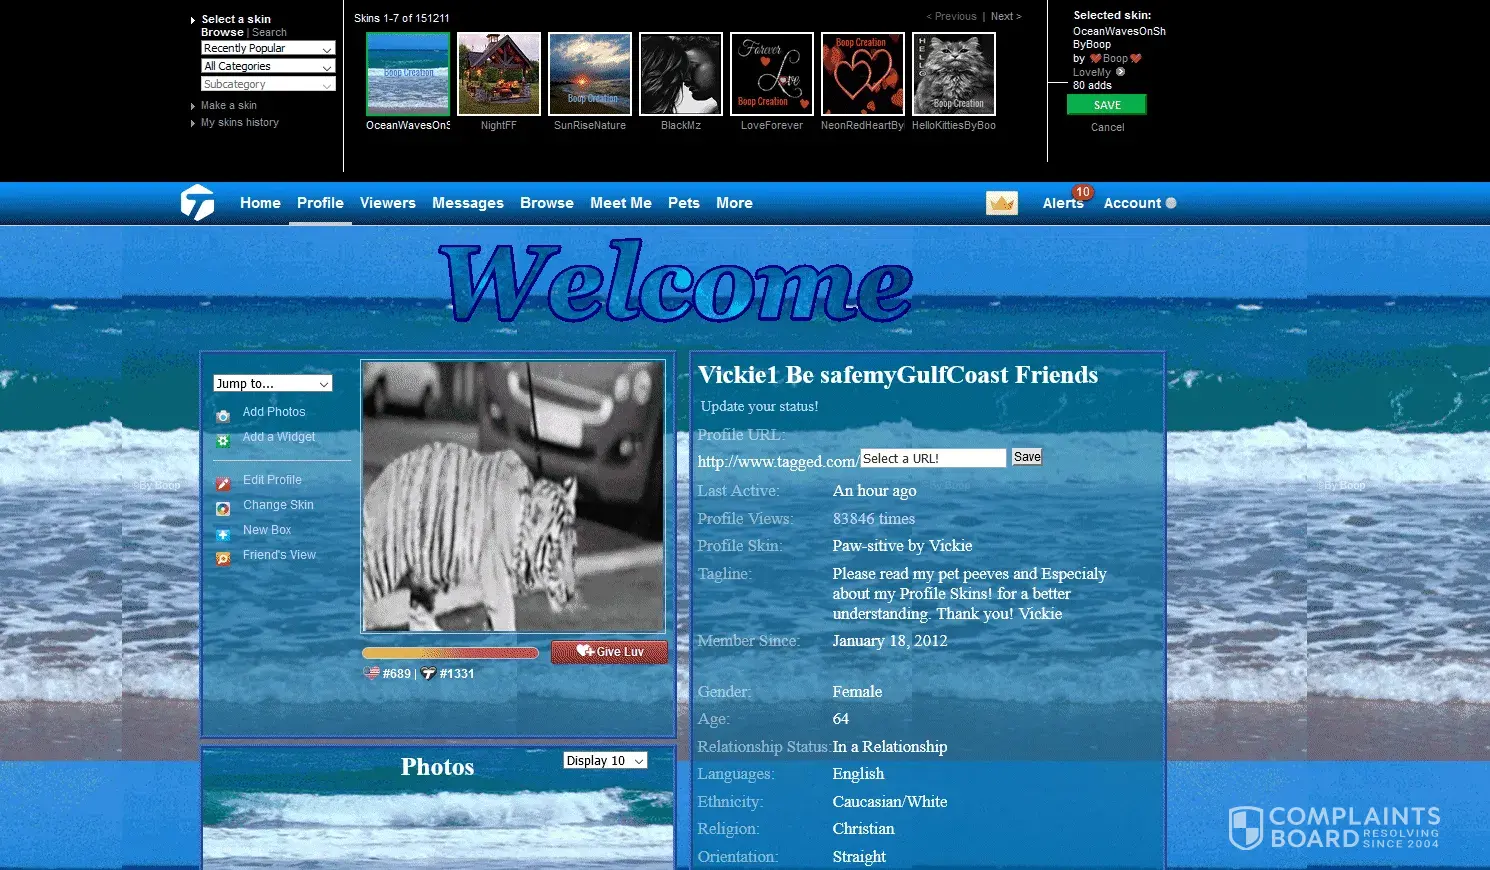Open the Meet Me tab
This screenshot has height=870, width=1490.
tap(621, 203)
